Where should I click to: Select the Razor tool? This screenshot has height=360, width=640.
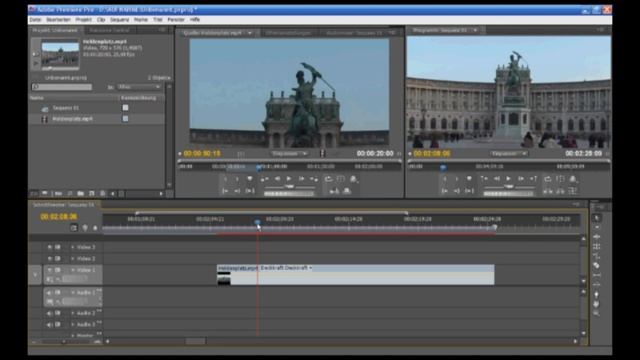tap(596, 265)
